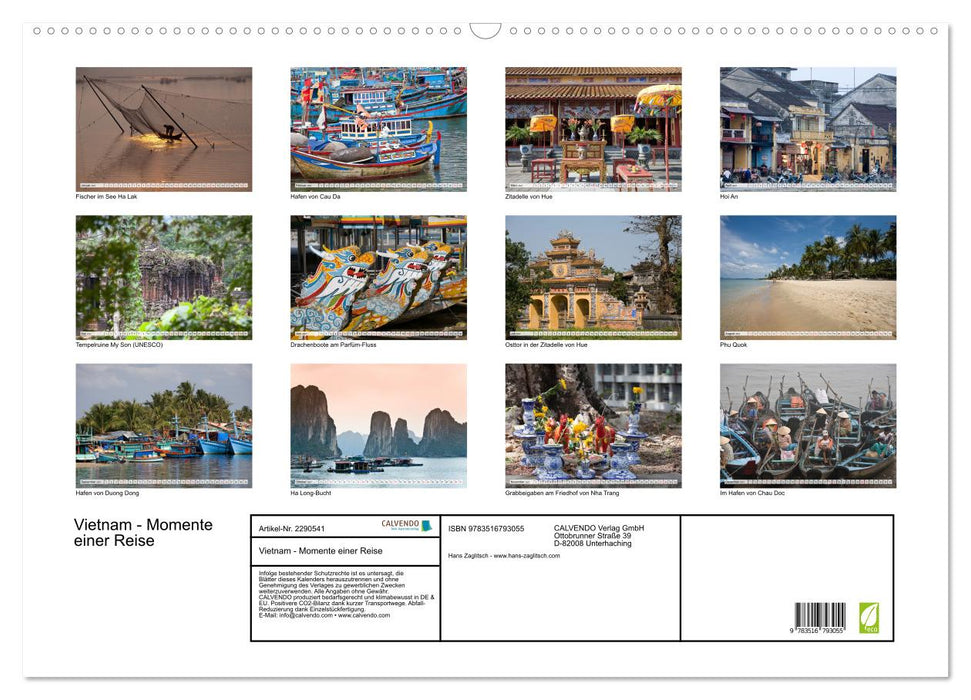Click the ISBN barcode
Screen dimensions: 971x700
coord(819,618)
